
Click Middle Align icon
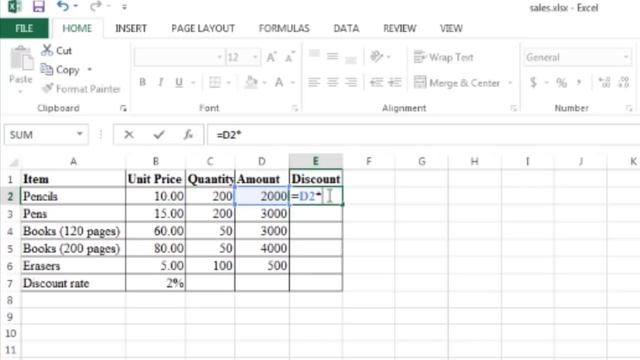tap(333, 56)
